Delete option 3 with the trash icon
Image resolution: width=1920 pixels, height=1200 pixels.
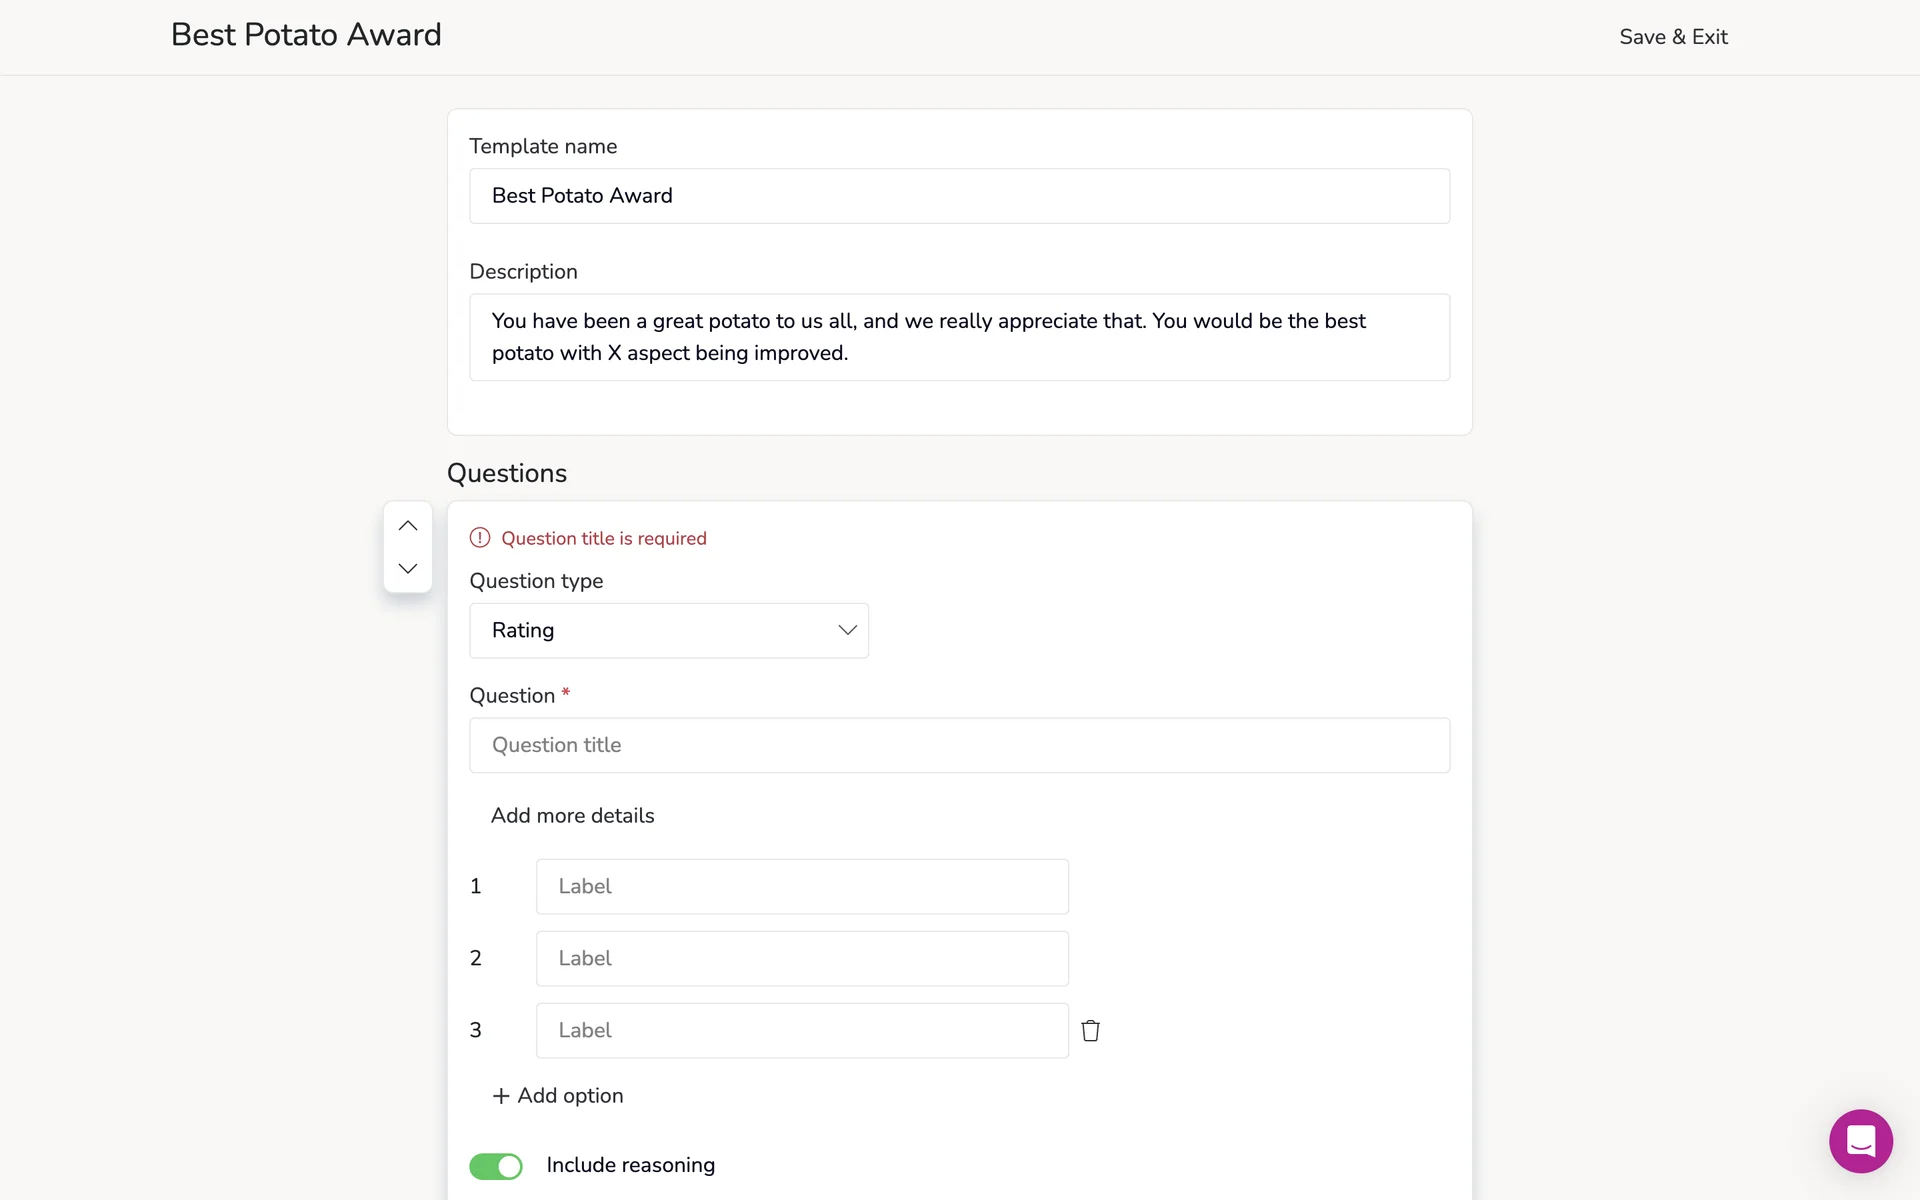pos(1090,1031)
